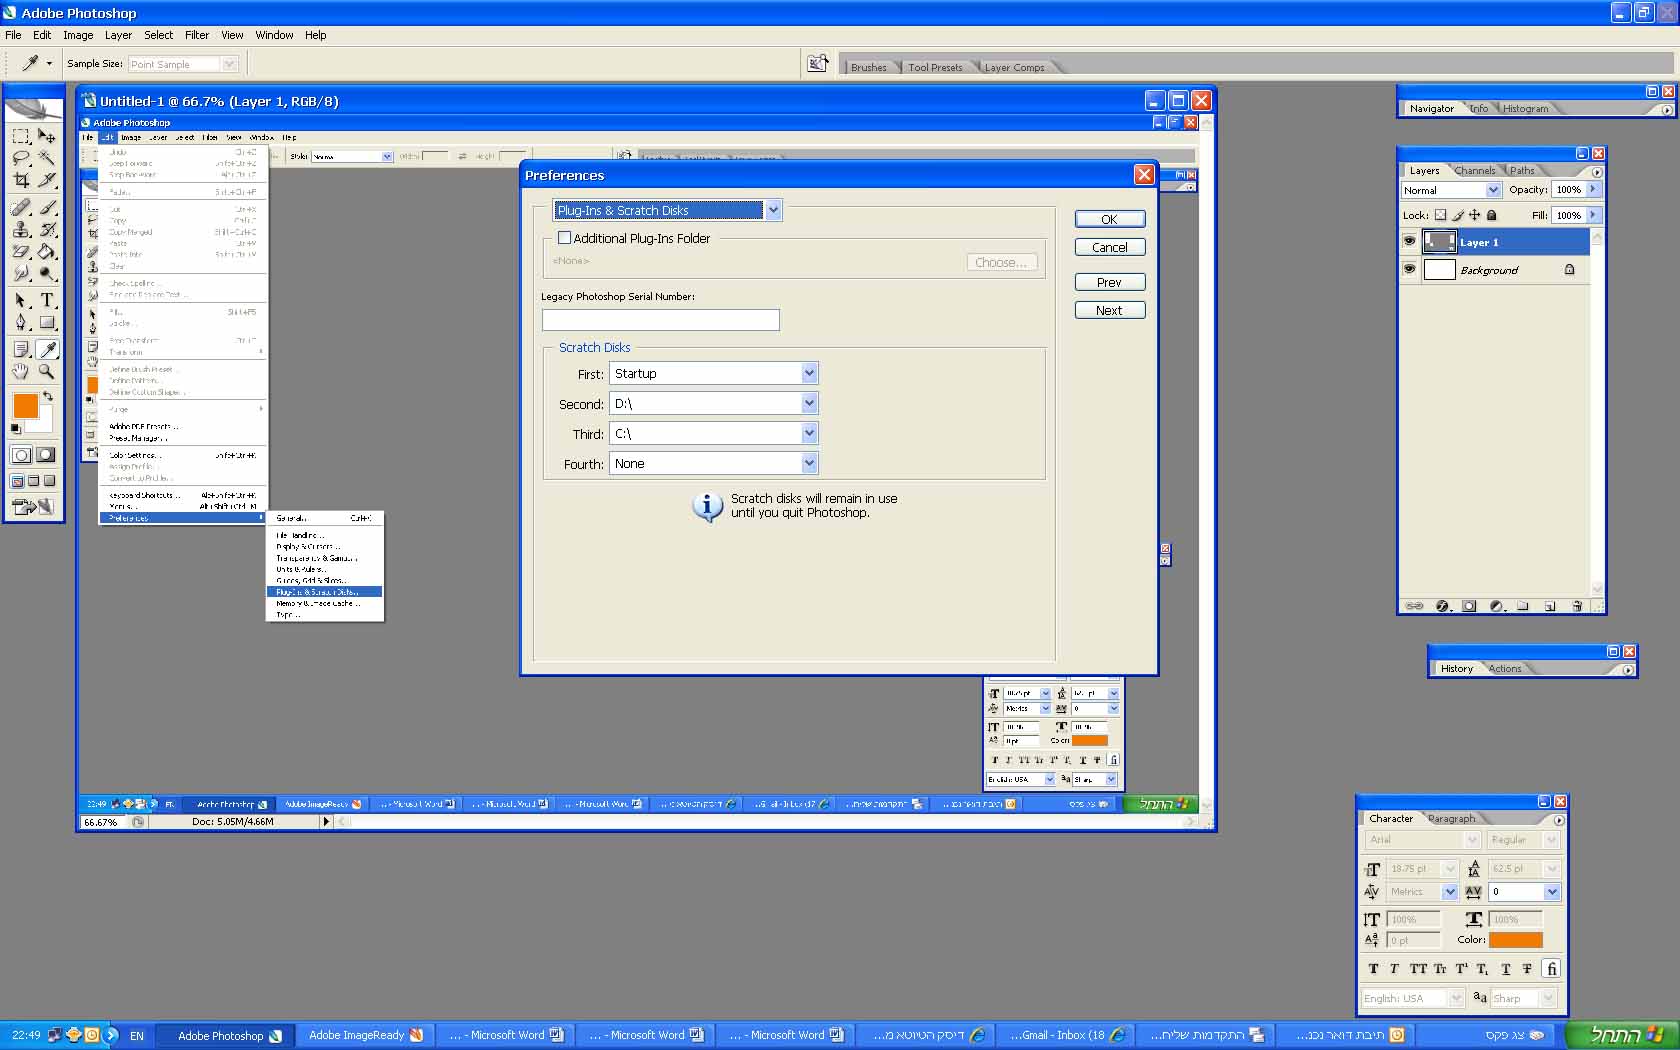The image size is (1680, 1050).
Task: Select the Lasso tool
Action: (x=21, y=158)
